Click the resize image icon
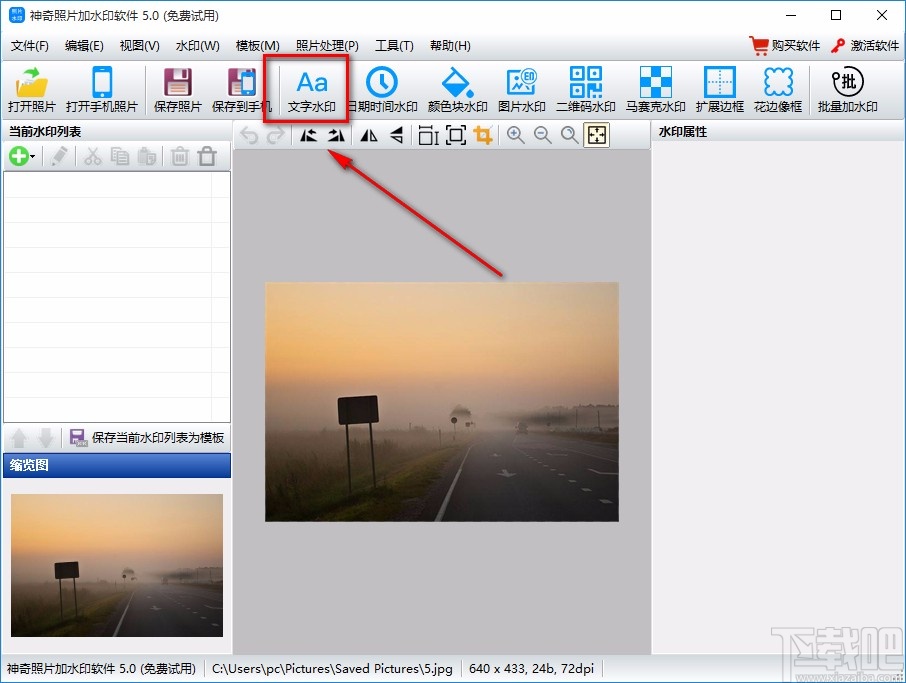This screenshot has height=683, width=906. coord(428,135)
